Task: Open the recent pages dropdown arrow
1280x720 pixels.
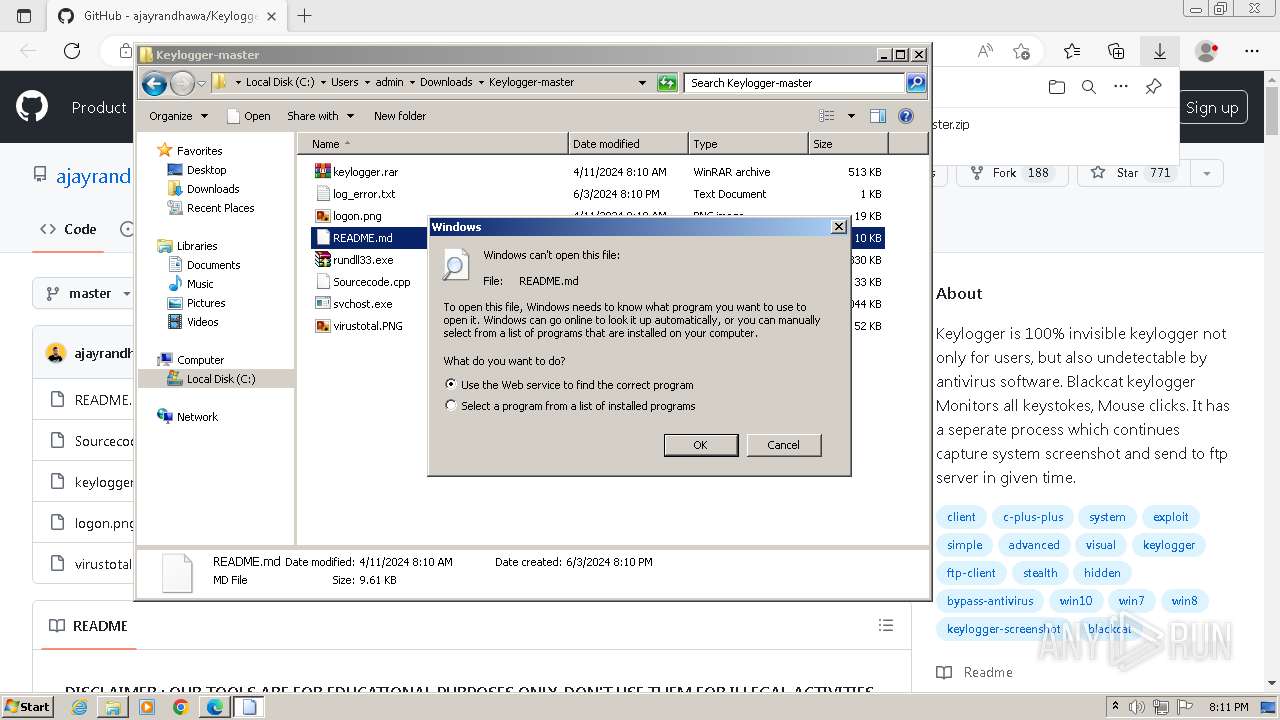Action: 202,83
